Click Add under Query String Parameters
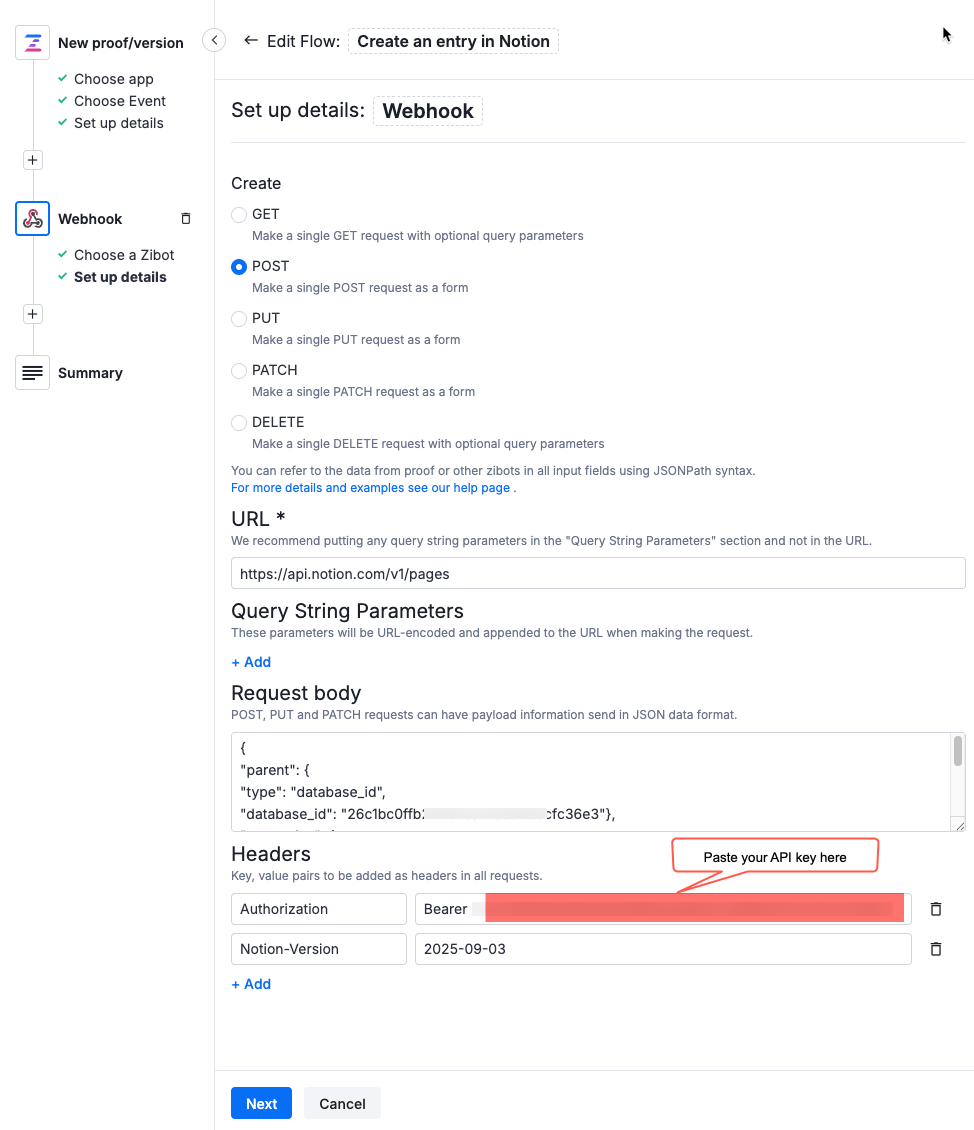 (250, 661)
